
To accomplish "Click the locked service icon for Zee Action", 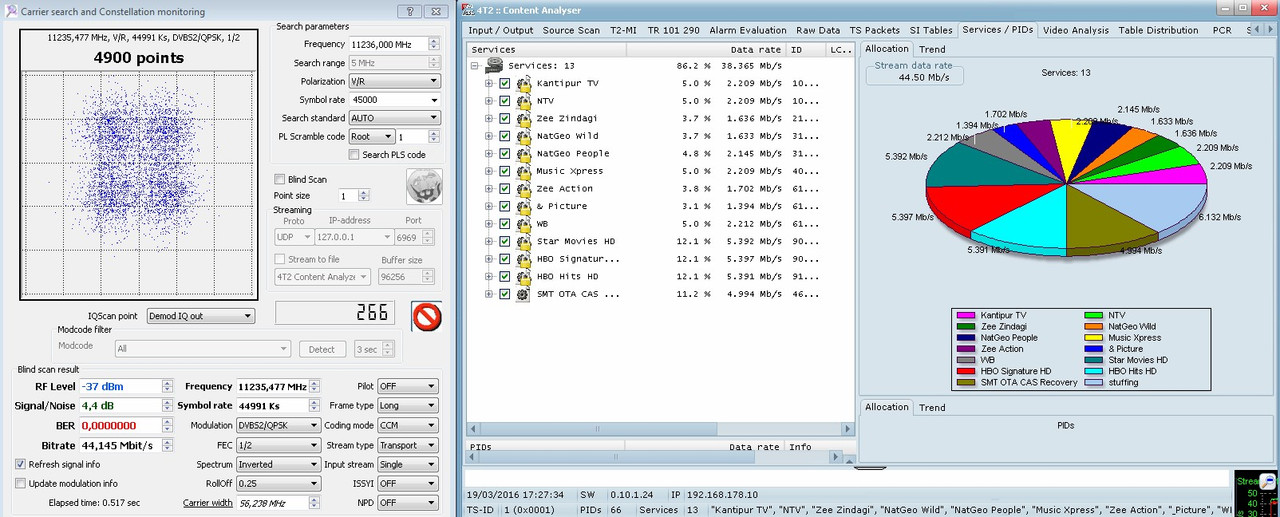I will pos(523,188).
